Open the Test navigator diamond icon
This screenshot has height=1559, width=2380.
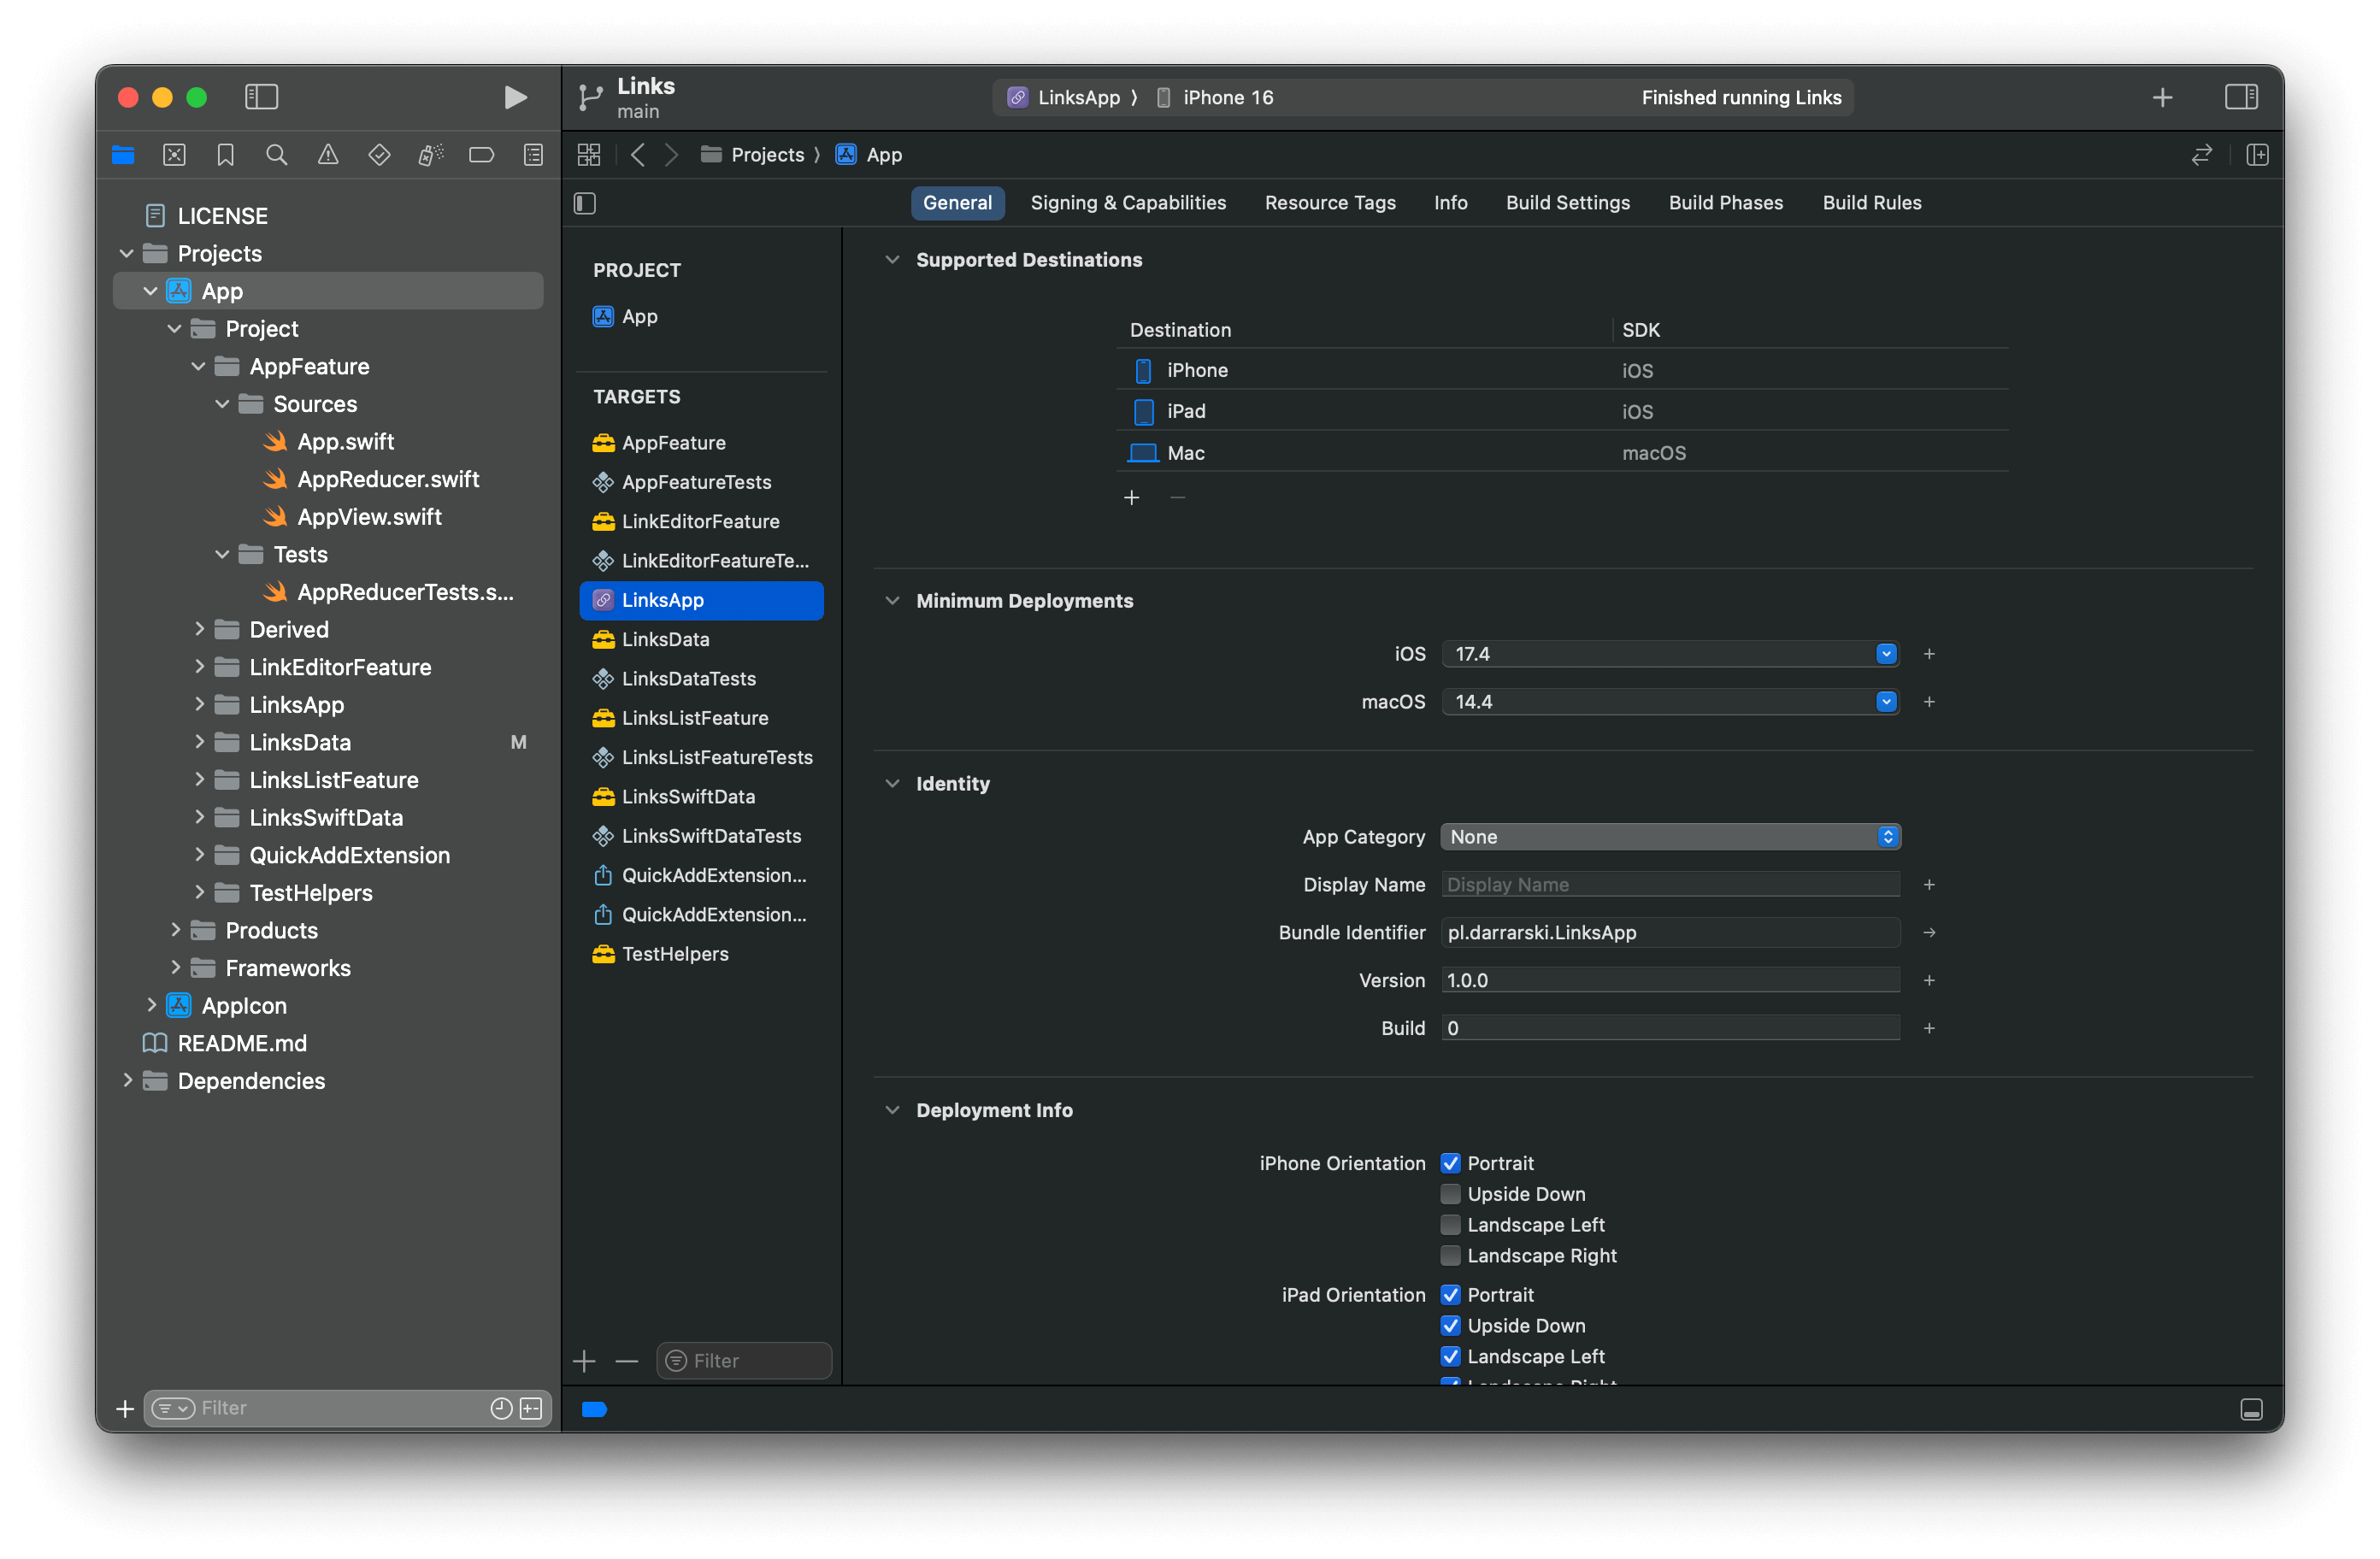[x=379, y=155]
